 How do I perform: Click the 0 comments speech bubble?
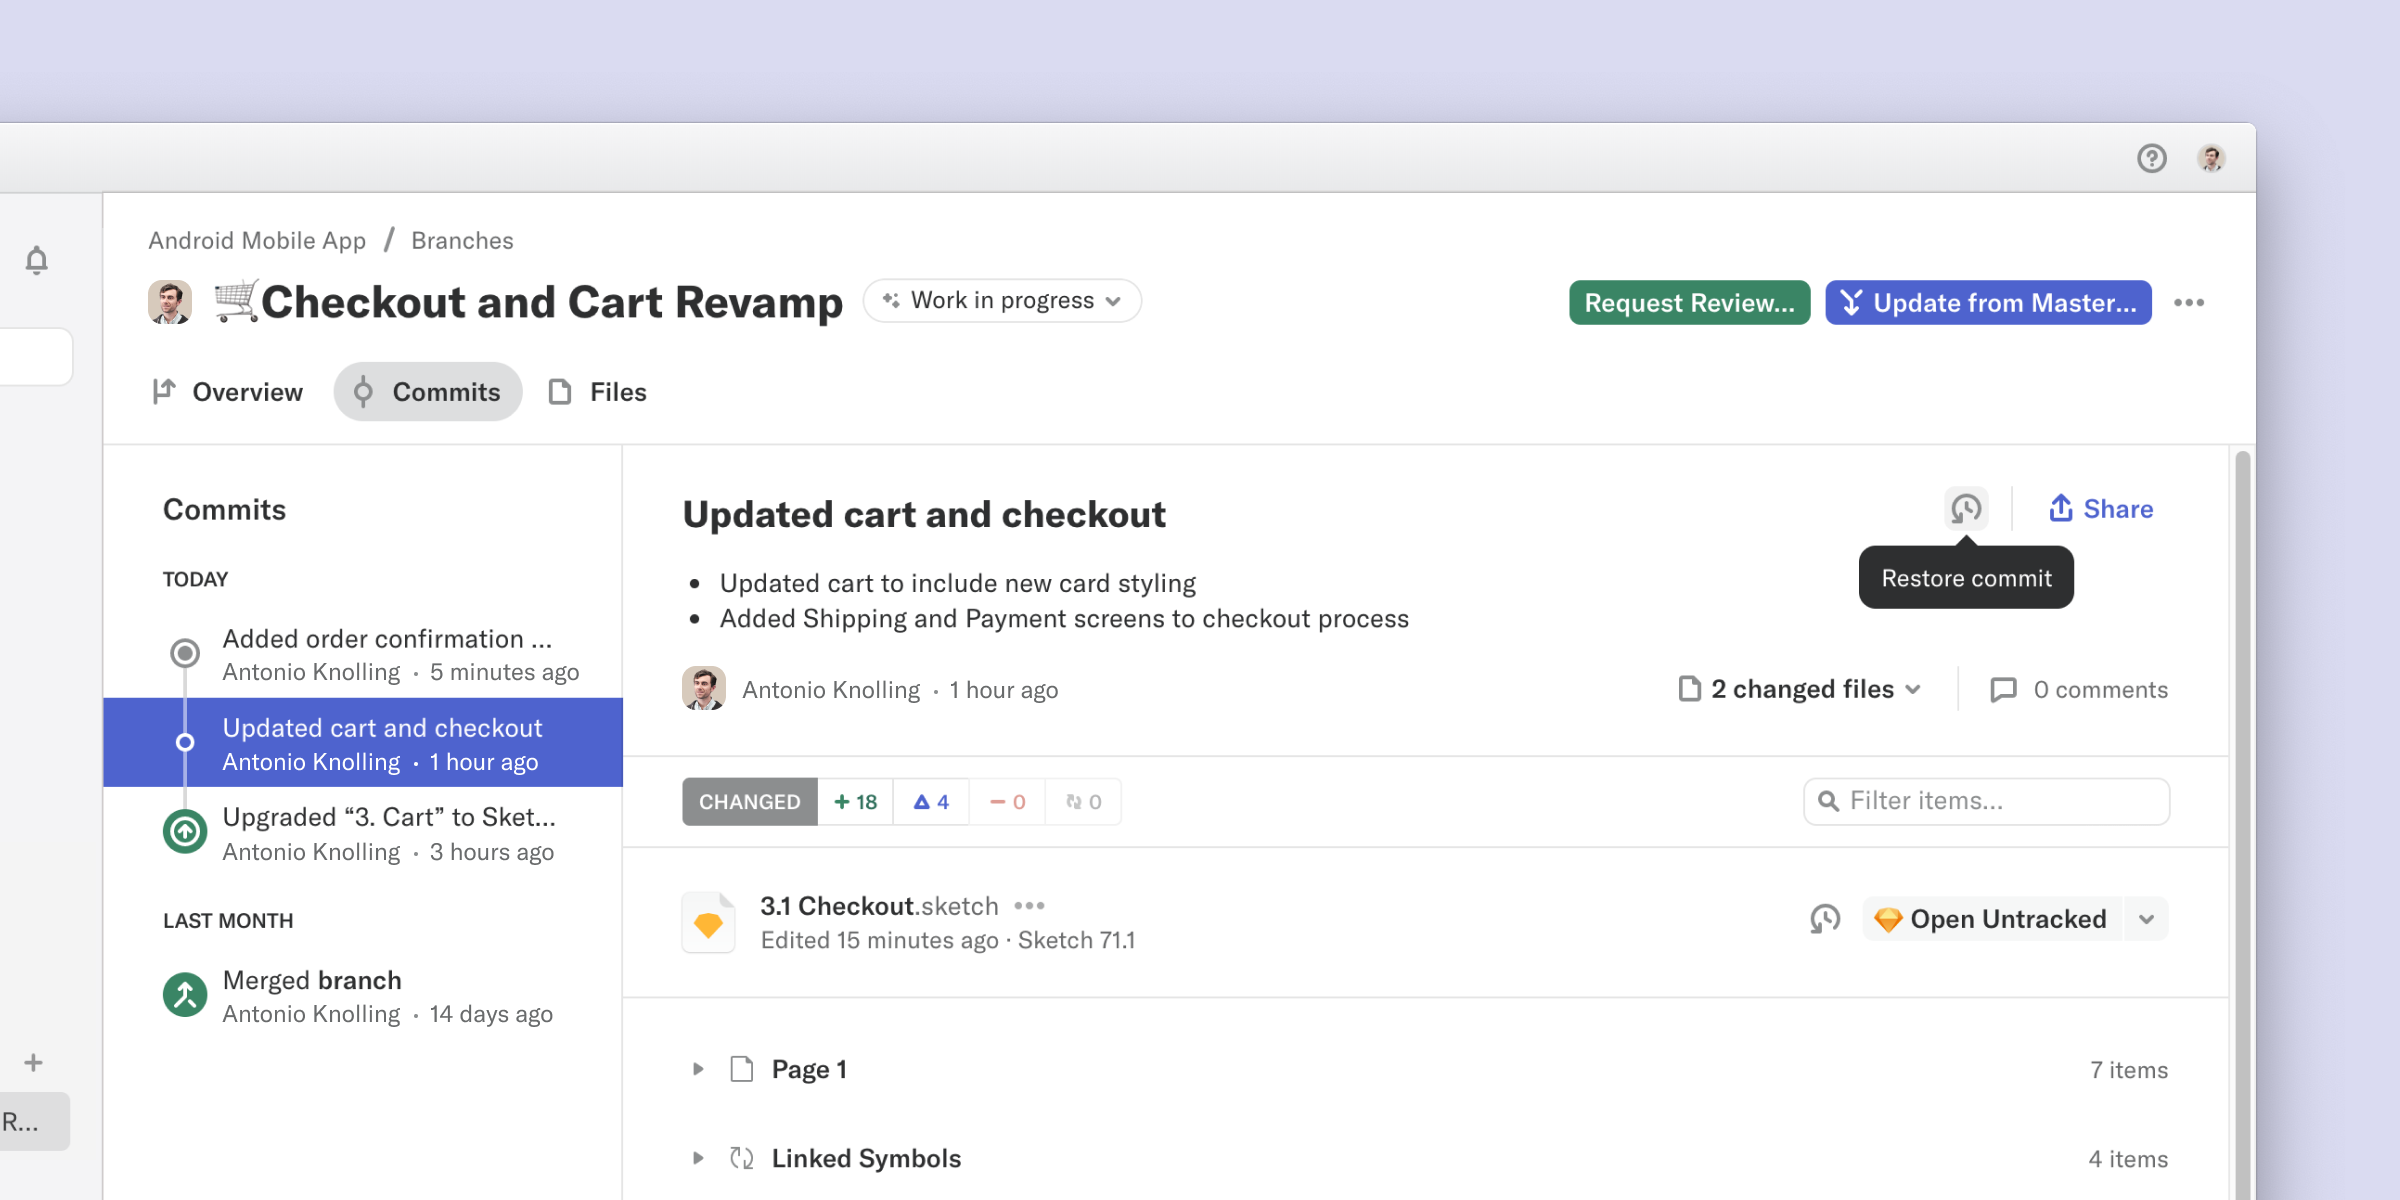pyautogui.click(x=2080, y=690)
